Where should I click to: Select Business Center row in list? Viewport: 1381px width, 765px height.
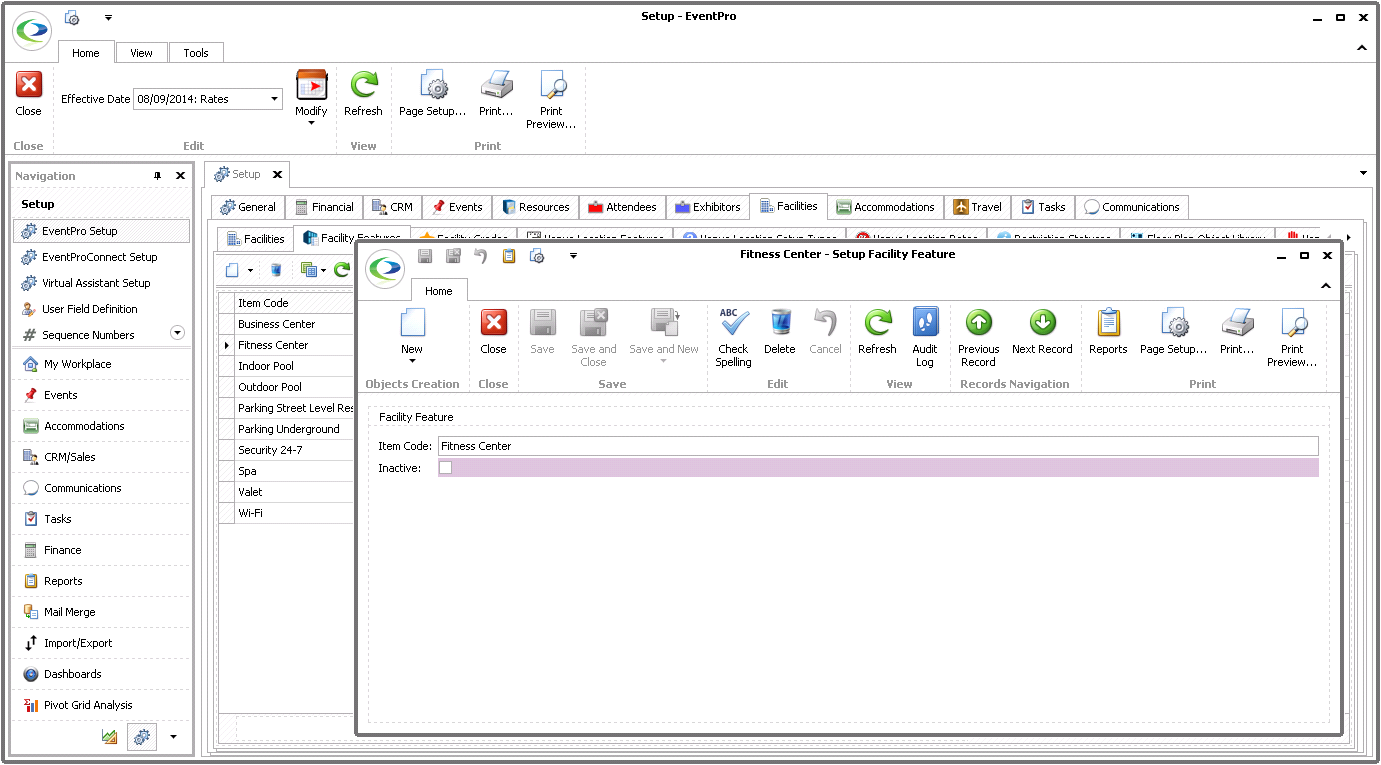[x=294, y=324]
